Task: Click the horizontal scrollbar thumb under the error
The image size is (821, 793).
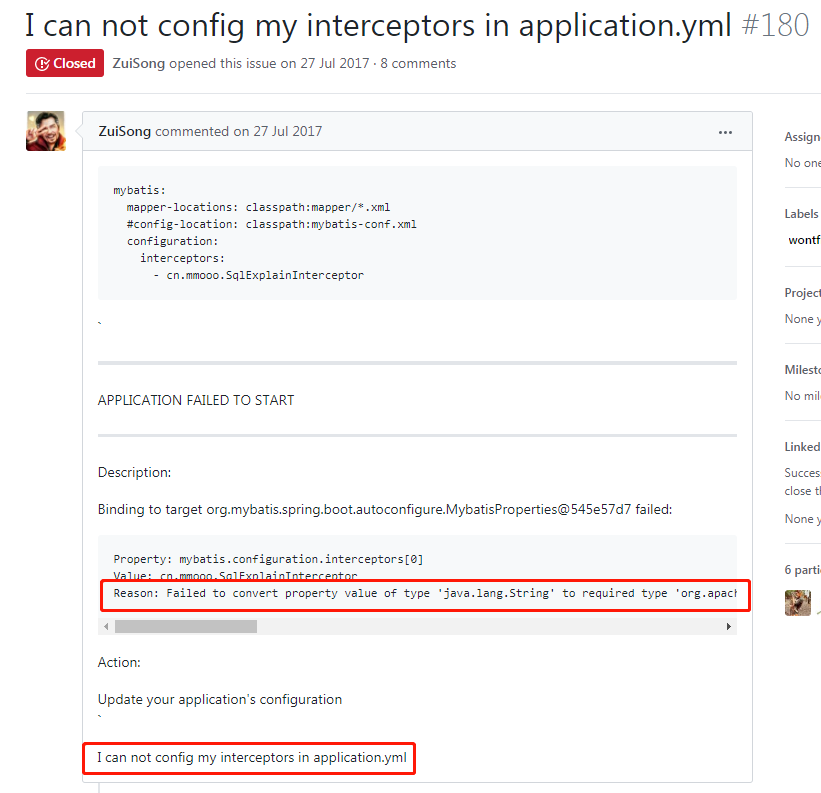Action: click(185, 626)
